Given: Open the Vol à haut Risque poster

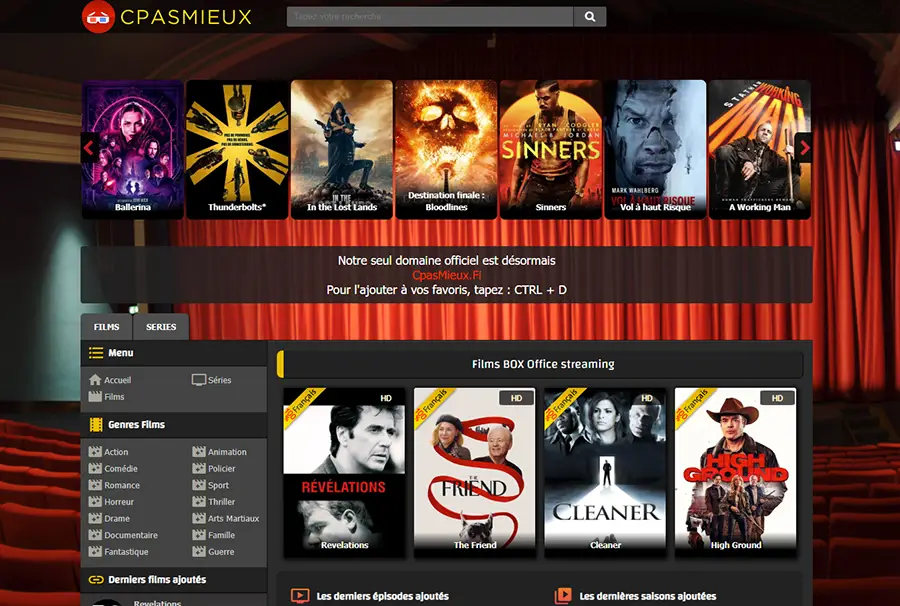Looking at the screenshot, I should [655, 149].
